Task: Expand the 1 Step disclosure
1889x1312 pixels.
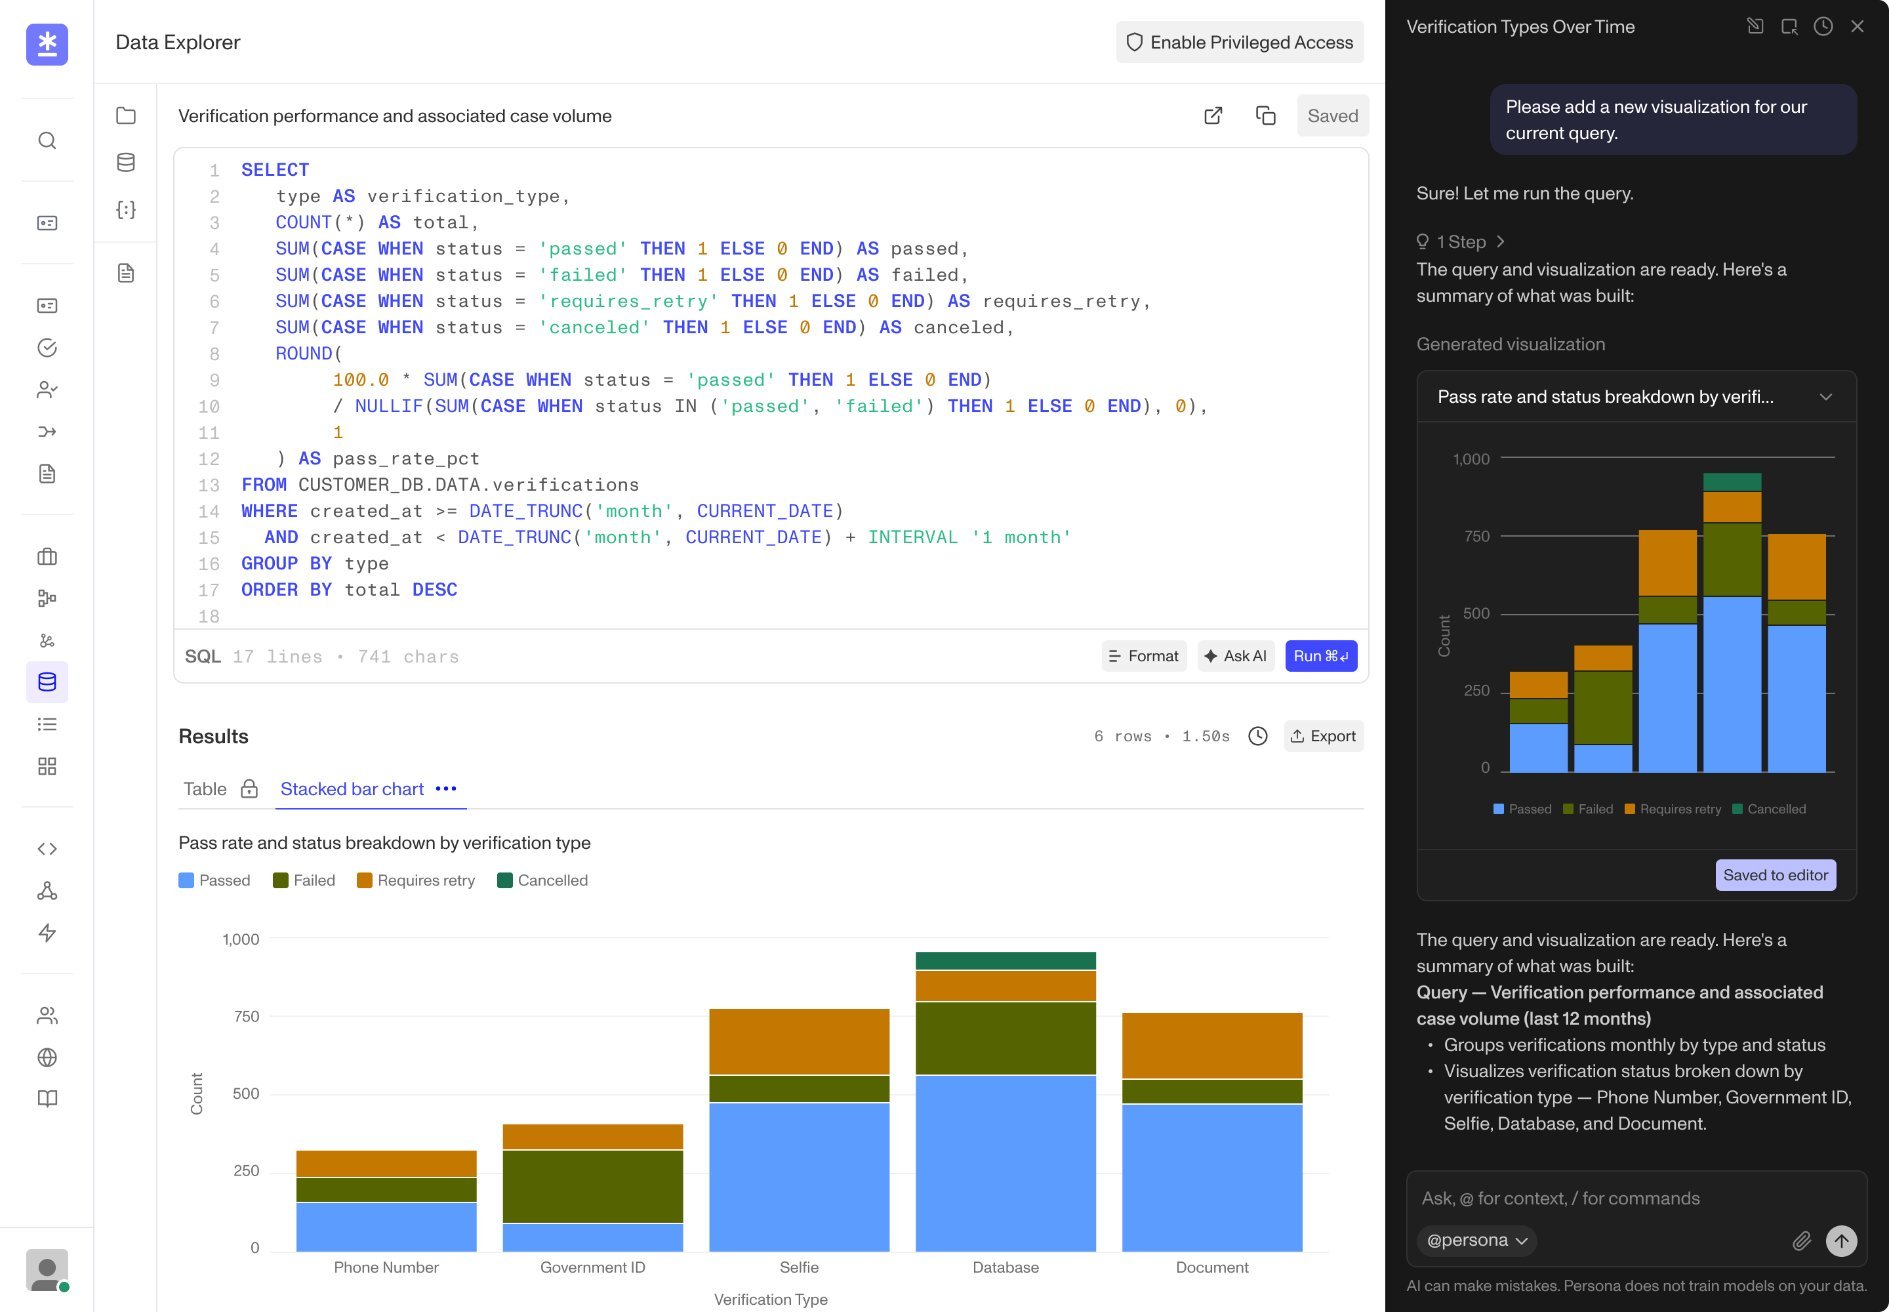Action: [x=1461, y=242]
